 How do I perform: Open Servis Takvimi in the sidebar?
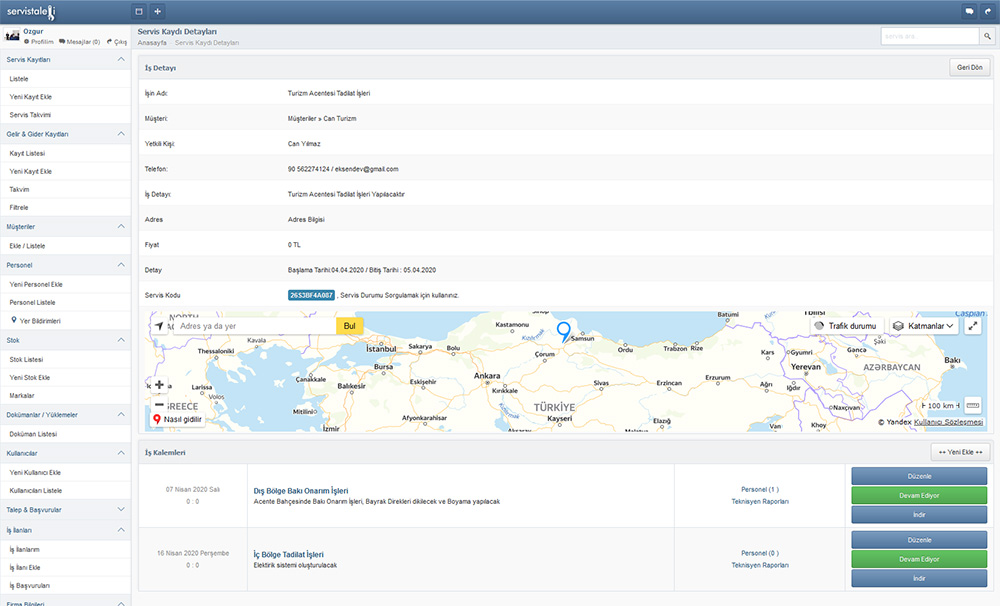tap(30, 115)
